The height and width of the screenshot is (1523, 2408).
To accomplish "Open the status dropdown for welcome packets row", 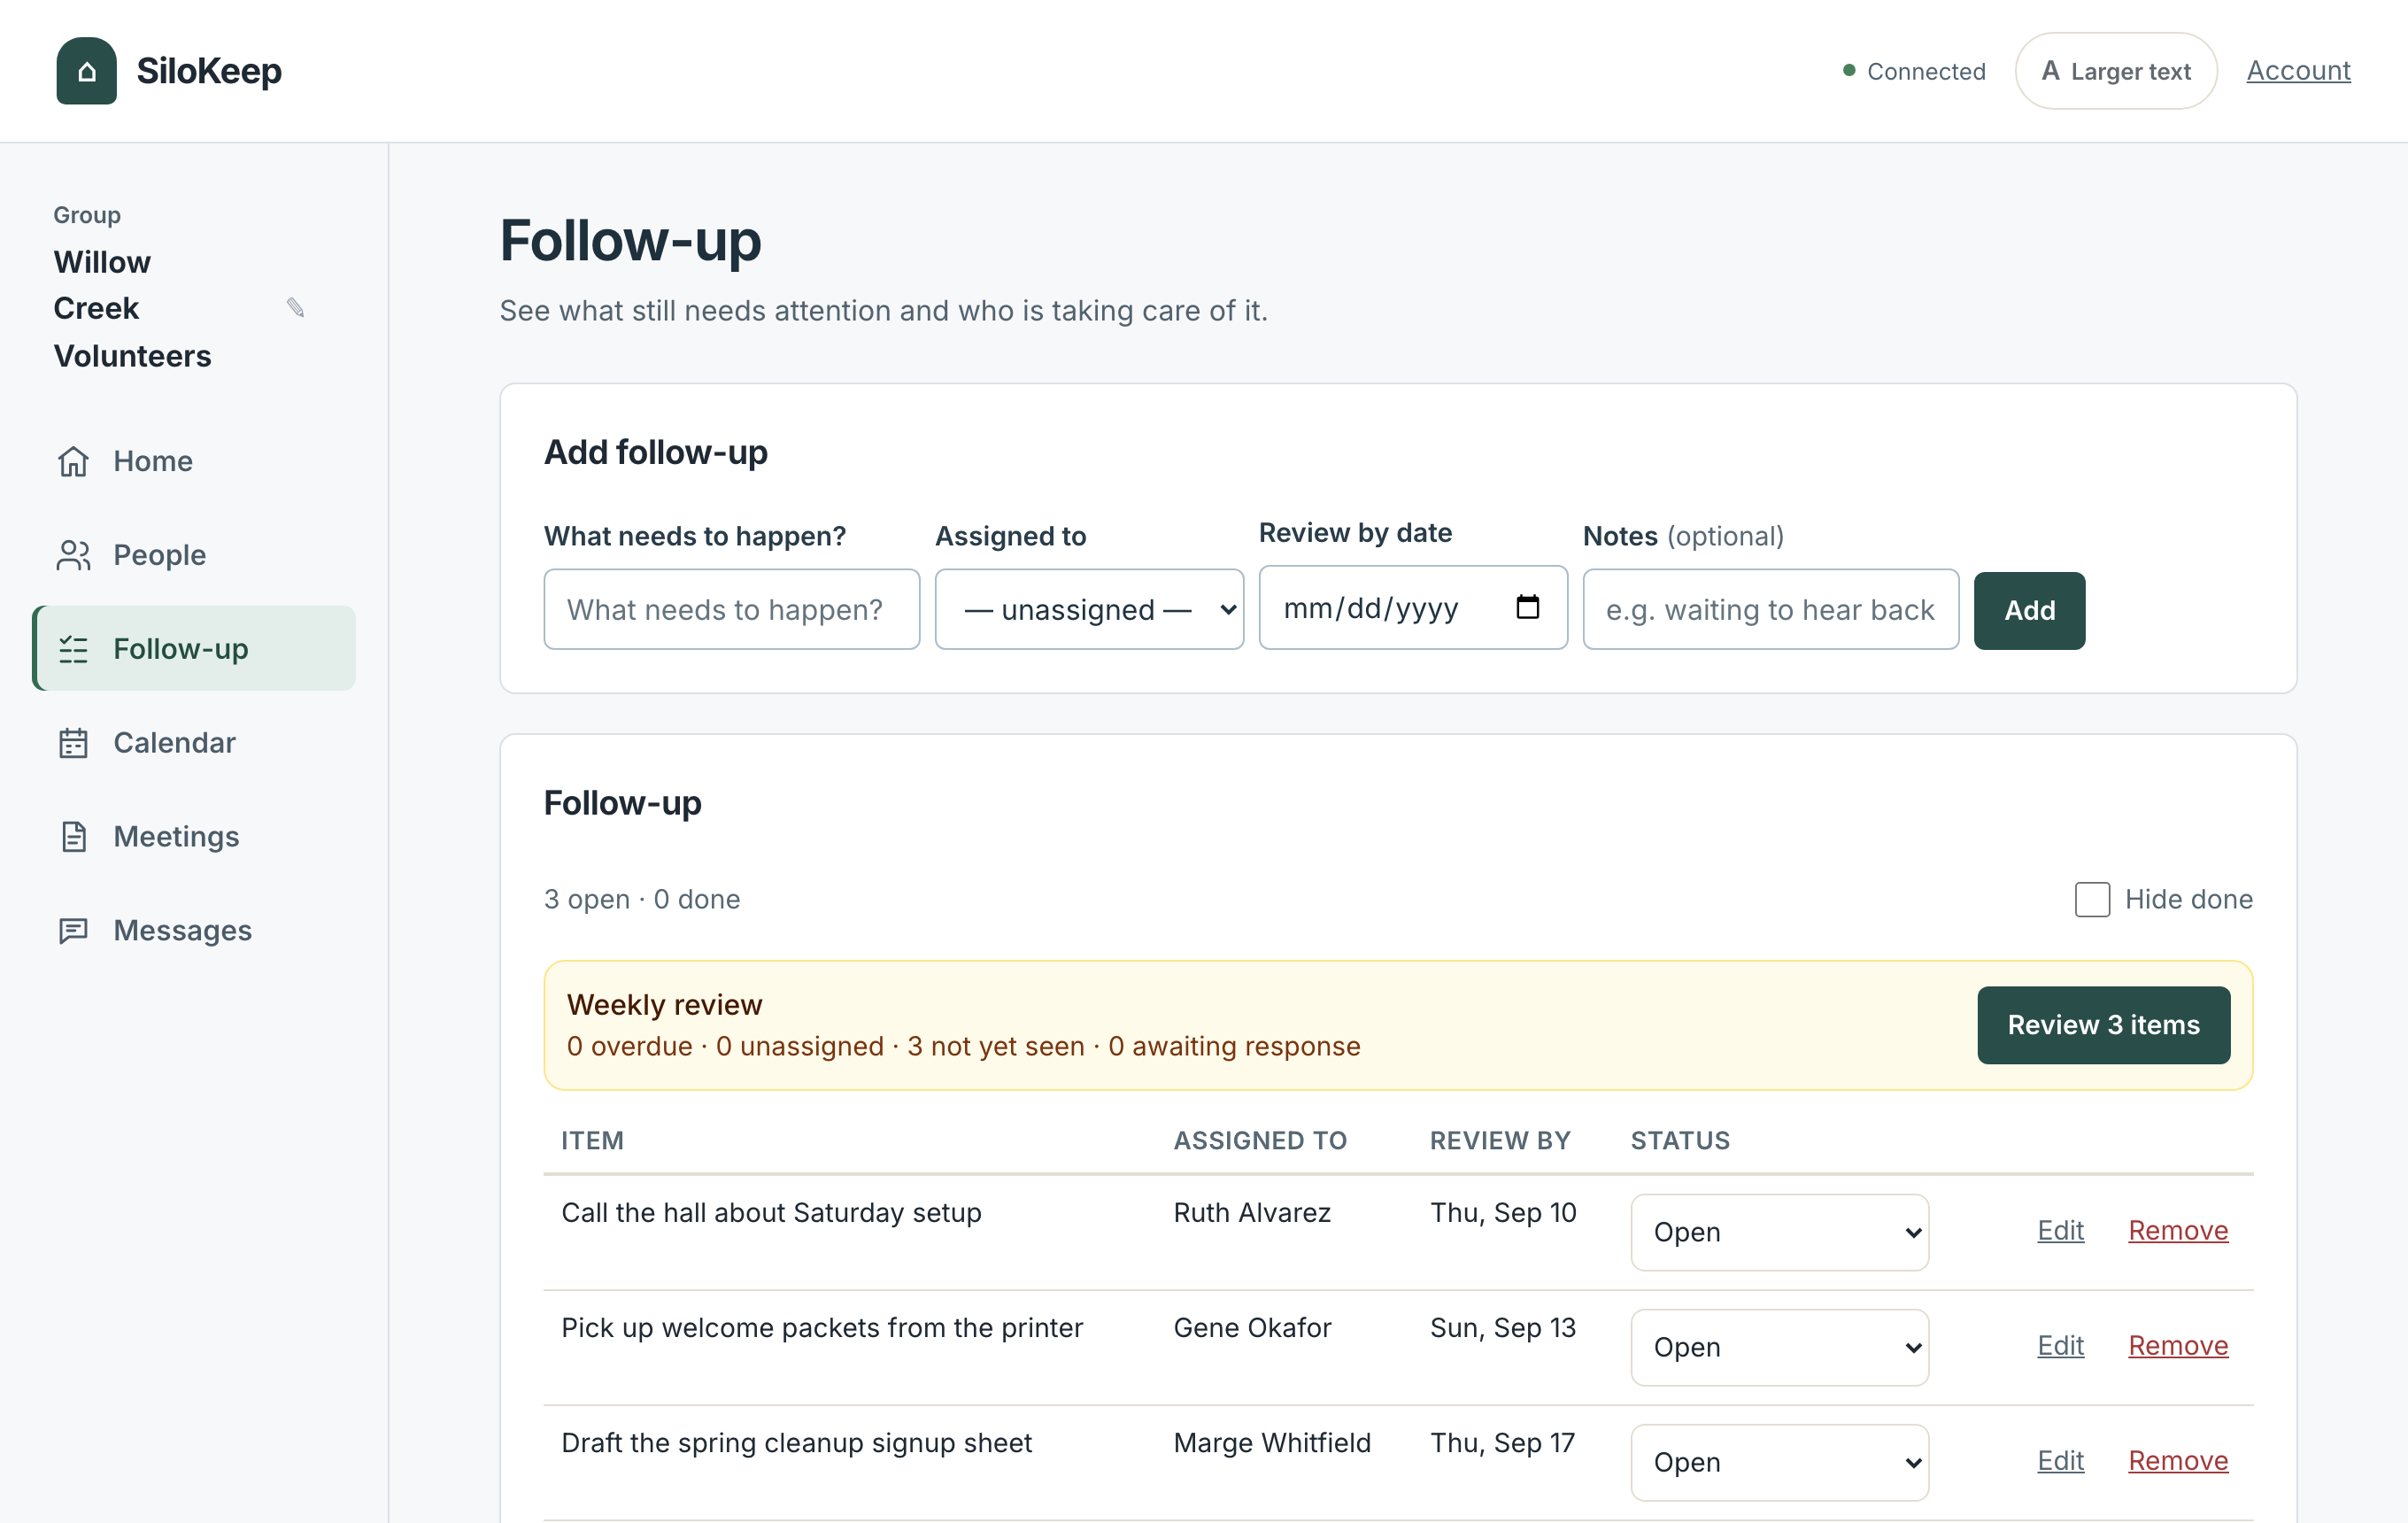I will pos(1779,1347).
